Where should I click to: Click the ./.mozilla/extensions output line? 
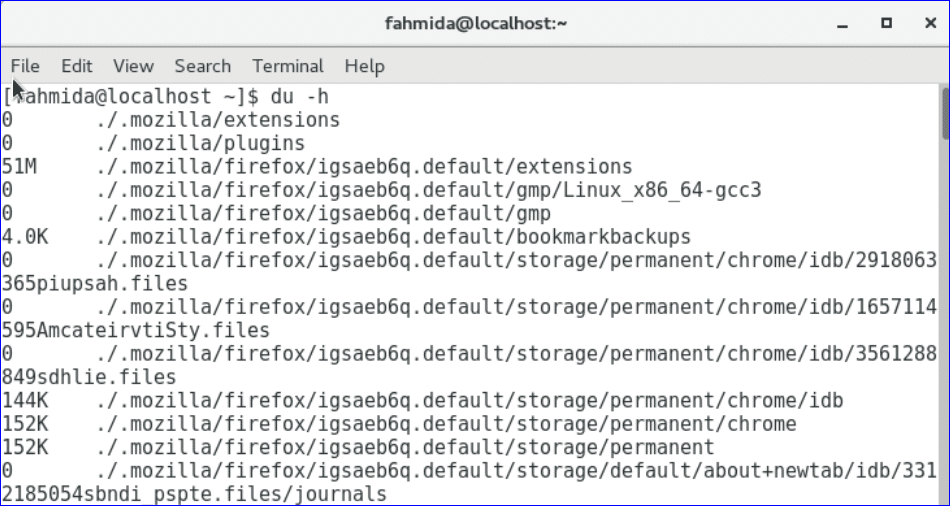coord(218,120)
